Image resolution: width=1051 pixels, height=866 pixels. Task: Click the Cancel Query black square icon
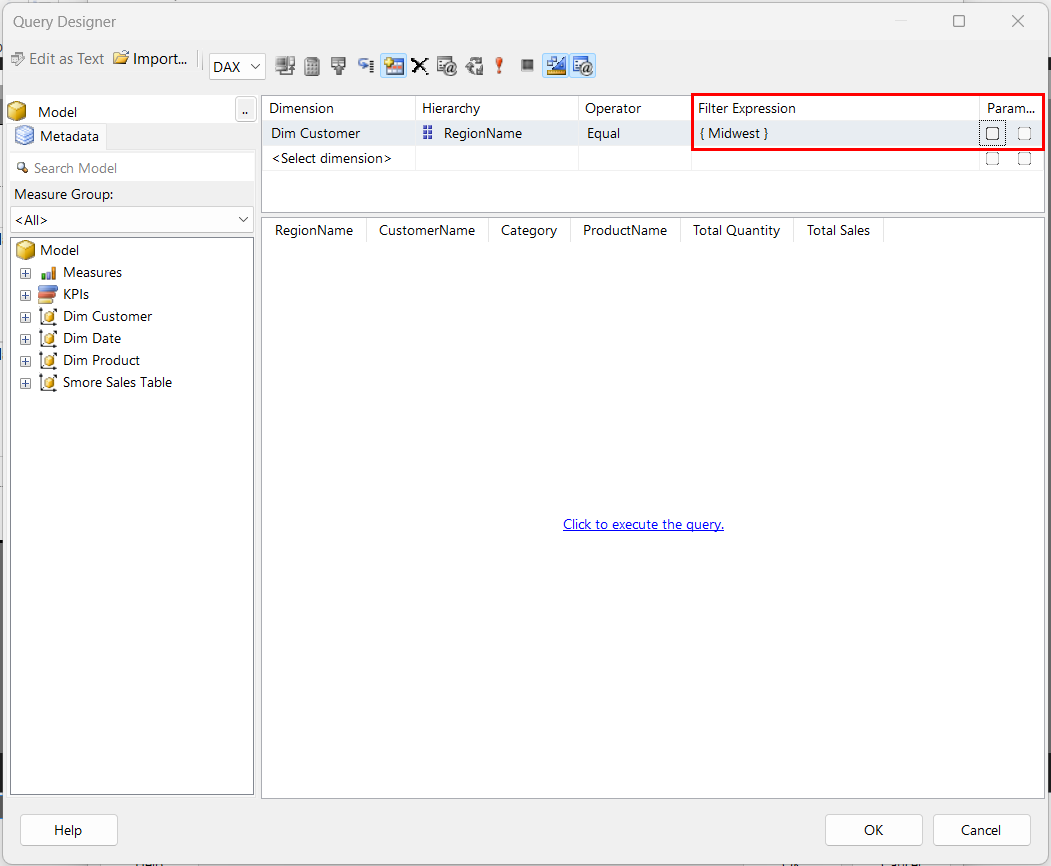click(x=528, y=65)
